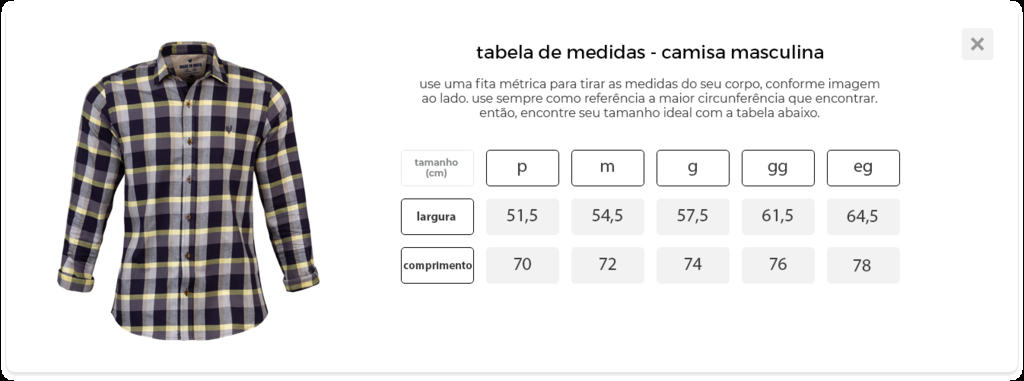Image resolution: width=1024 pixels, height=381 pixels.
Task: Click the 78 length value
Action: click(x=863, y=265)
